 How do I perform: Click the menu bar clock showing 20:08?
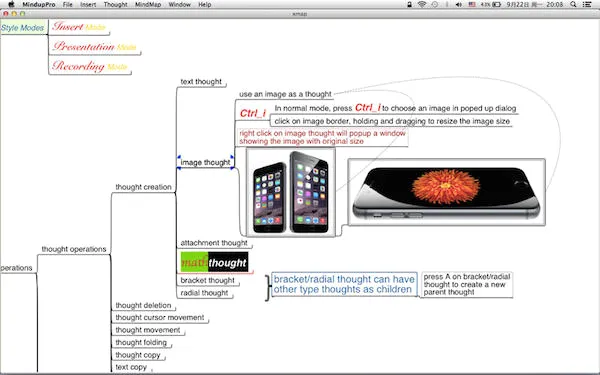[555, 5]
